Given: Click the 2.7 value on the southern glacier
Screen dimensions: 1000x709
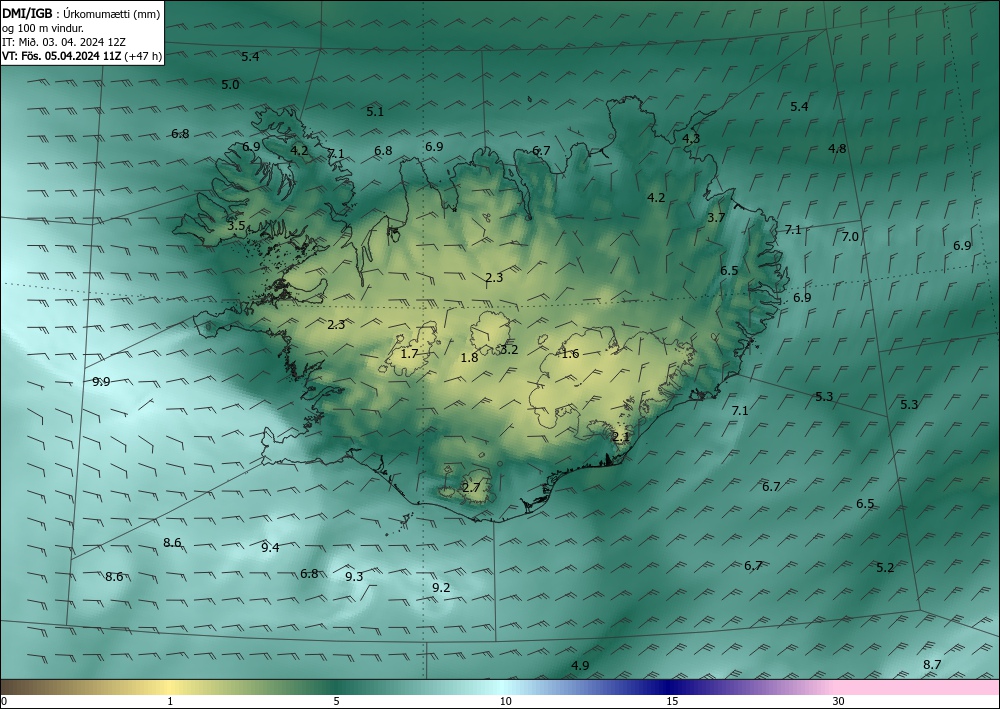Looking at the screenshot, I should point(471,488).
